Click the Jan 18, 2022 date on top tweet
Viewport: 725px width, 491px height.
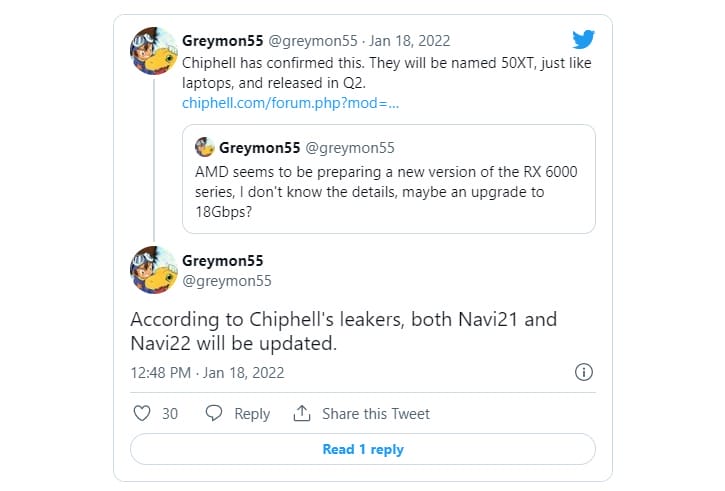(411, 41)
